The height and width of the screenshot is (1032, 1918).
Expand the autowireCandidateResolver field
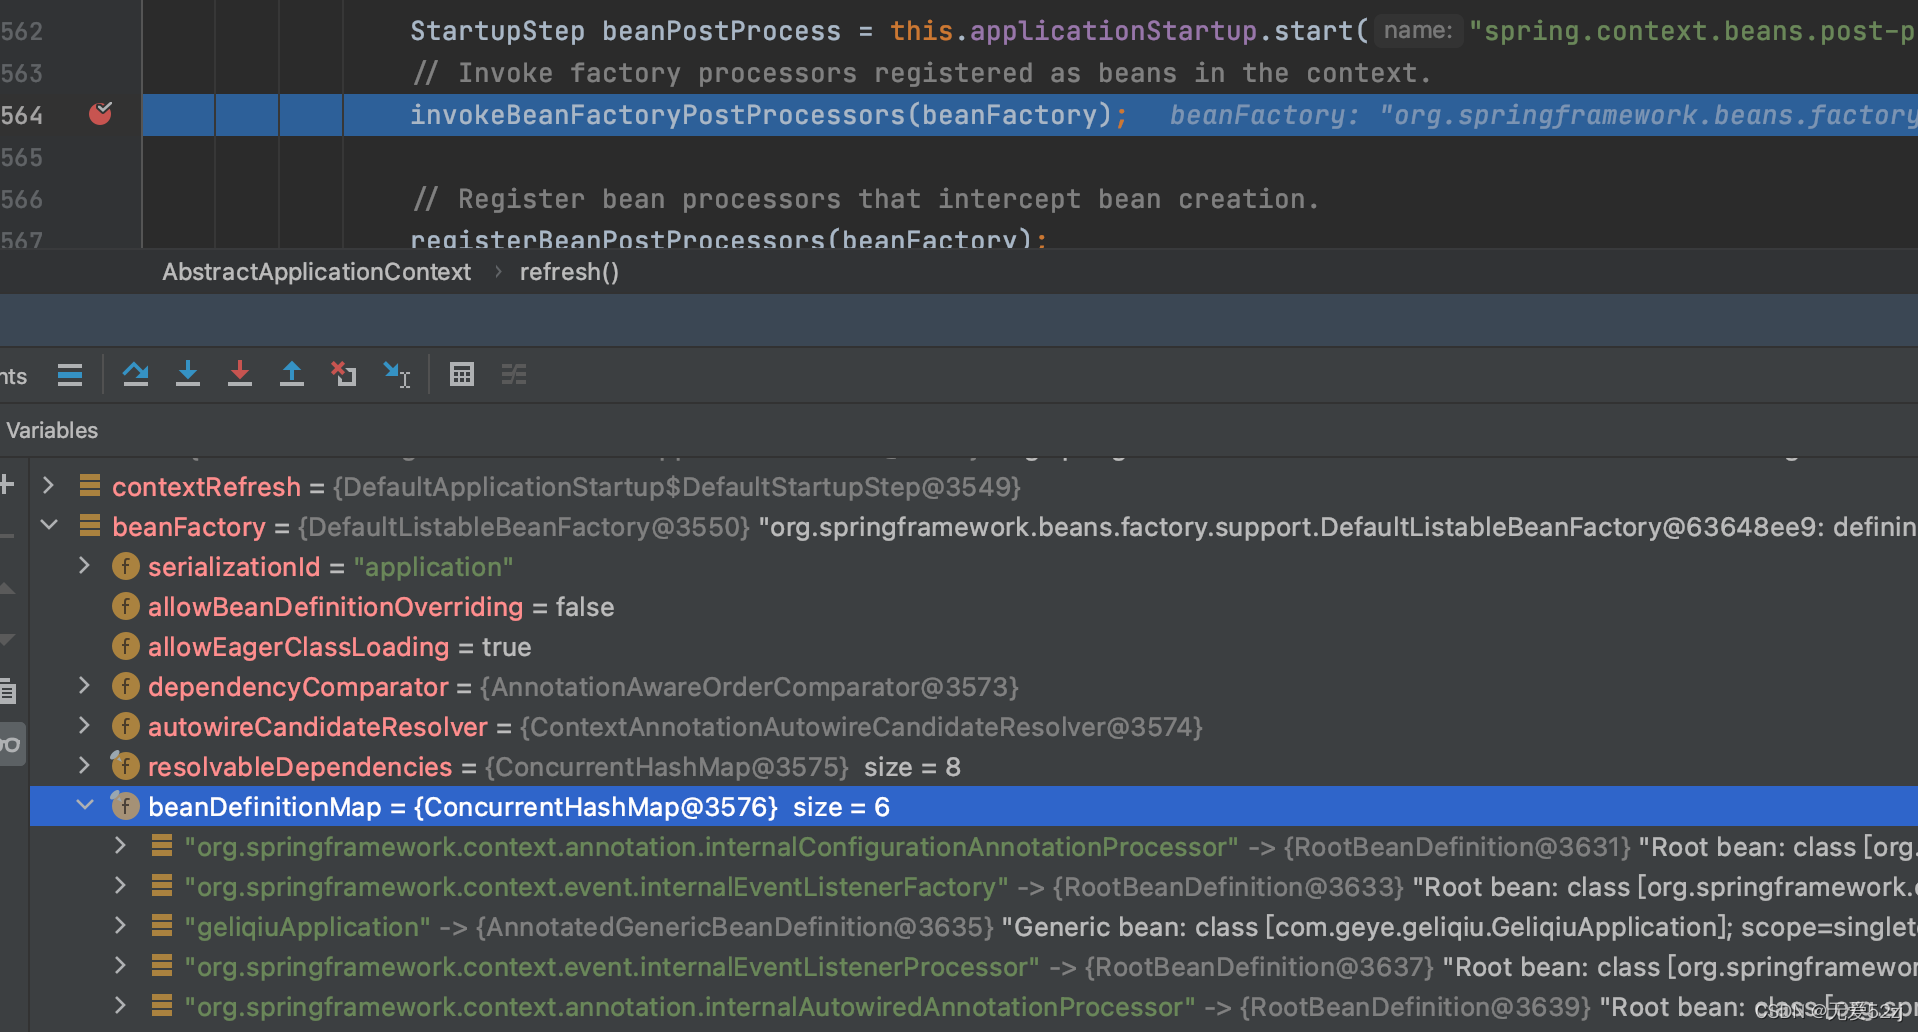tap(85, 726)
